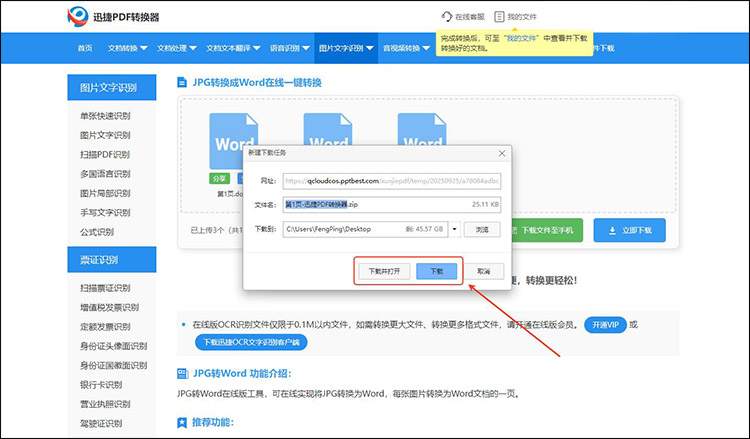Open 扫描票证识别 in sidebar
The width and height of the screenshot is (750, 439).
point(105,288)
